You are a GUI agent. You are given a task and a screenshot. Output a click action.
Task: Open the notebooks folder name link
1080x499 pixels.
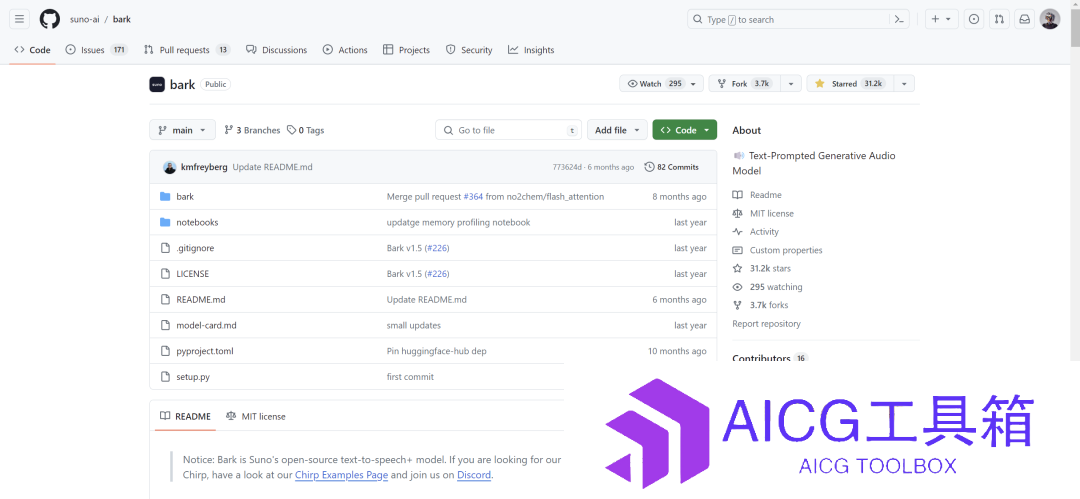tap(197, 222)
